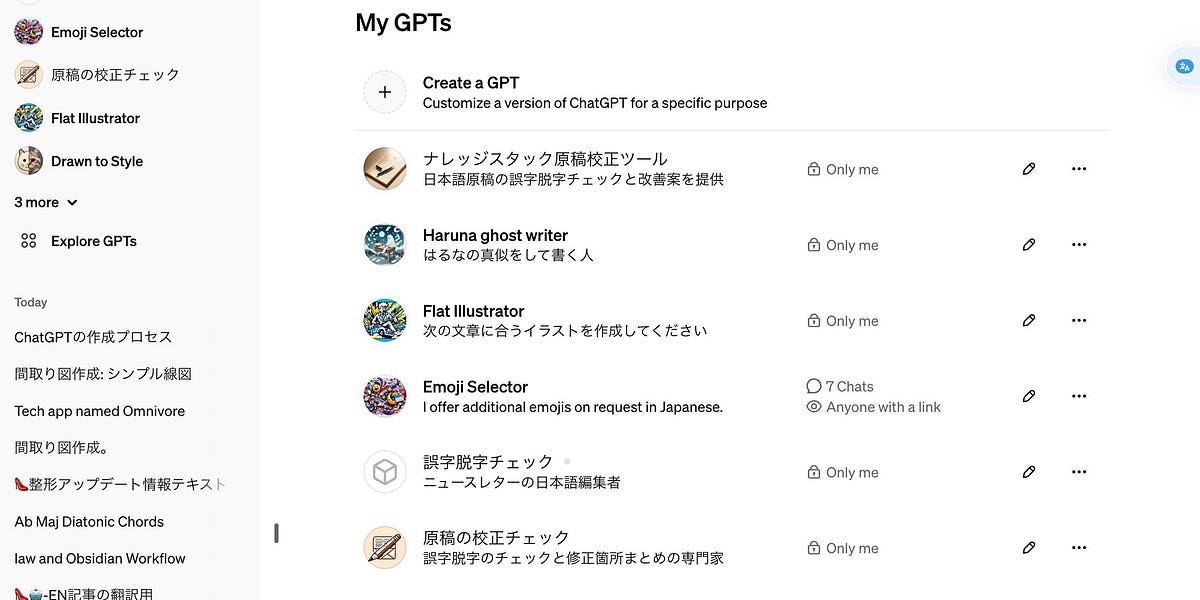
Task: Open Drawn to Style from the sidebar
Action: point(98,160)
